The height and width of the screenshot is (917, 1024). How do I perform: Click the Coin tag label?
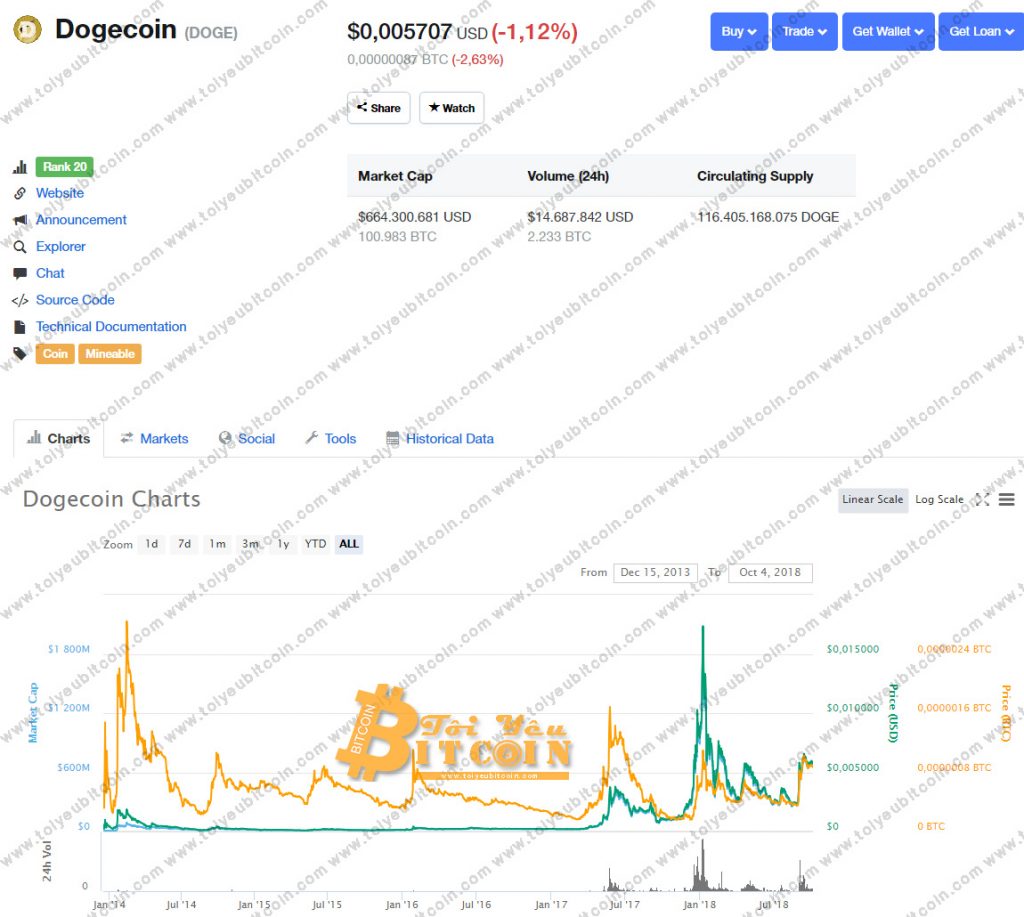click(56, 354)
